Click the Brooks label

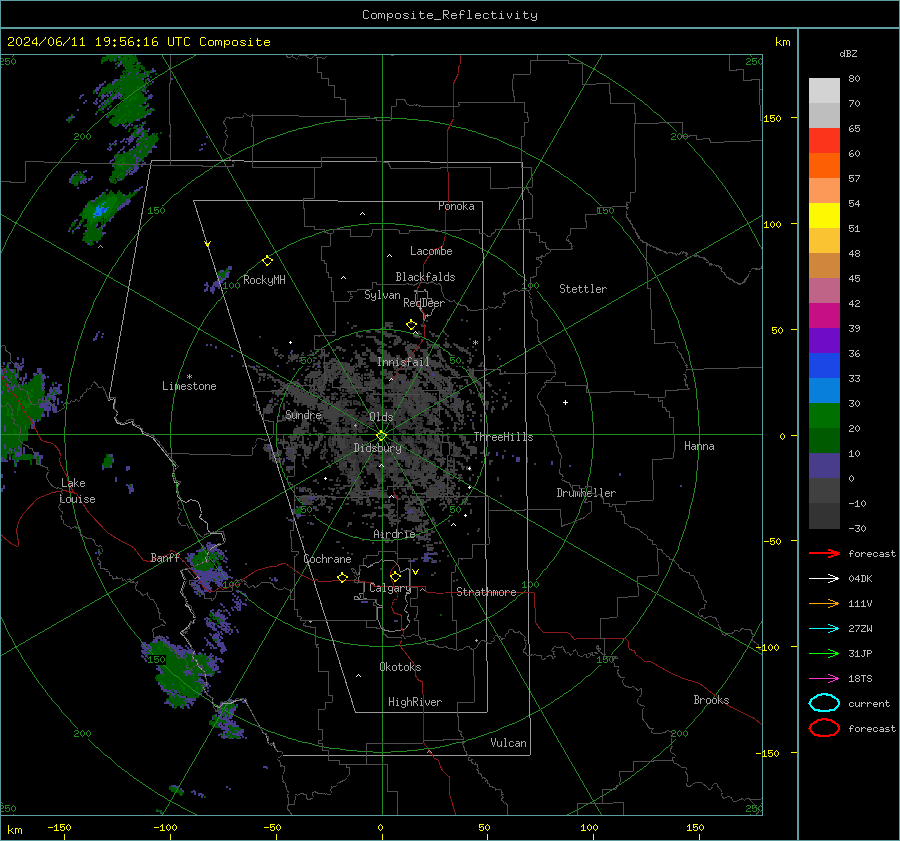click(711, 700)
